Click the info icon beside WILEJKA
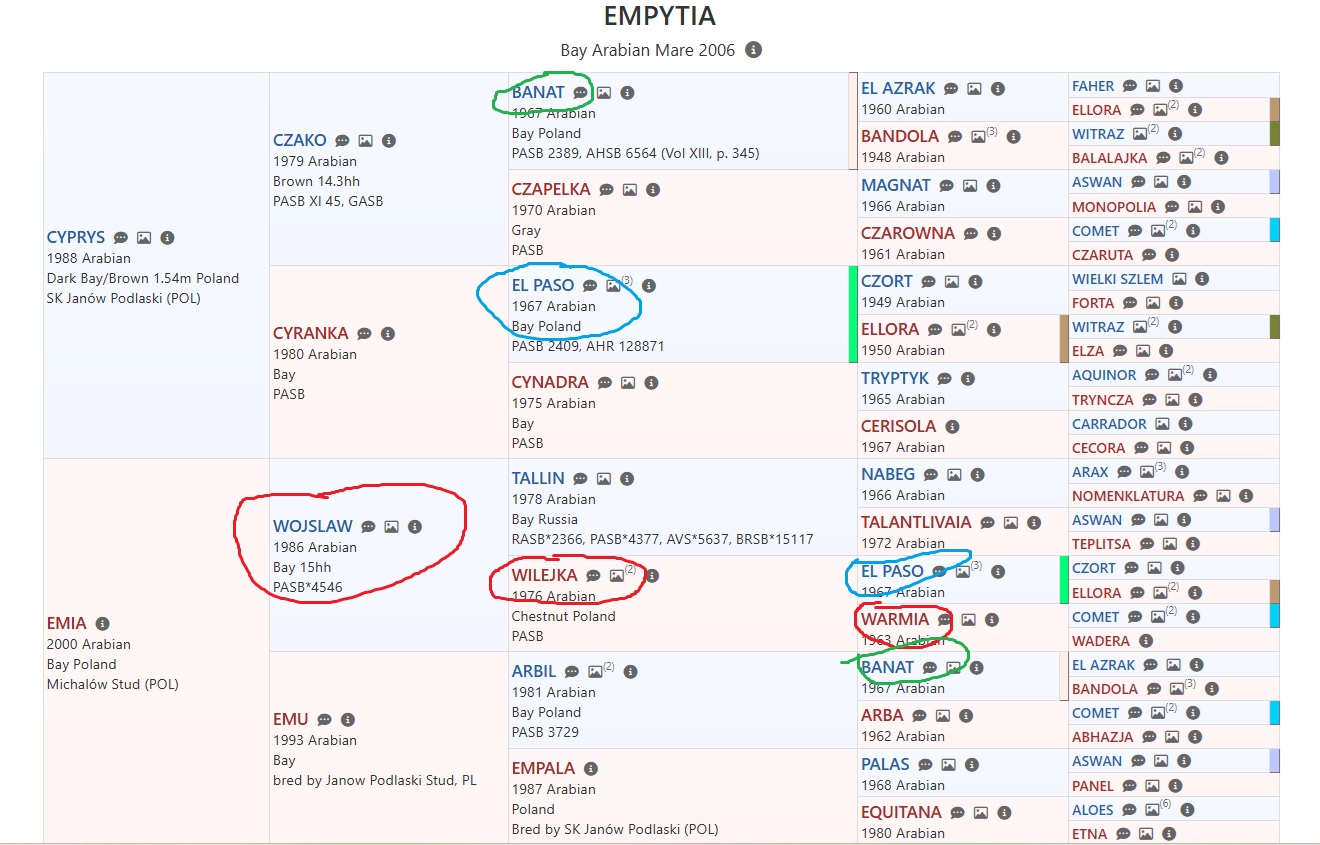This screenshot has height=845, width=1320. pos(652,576)
